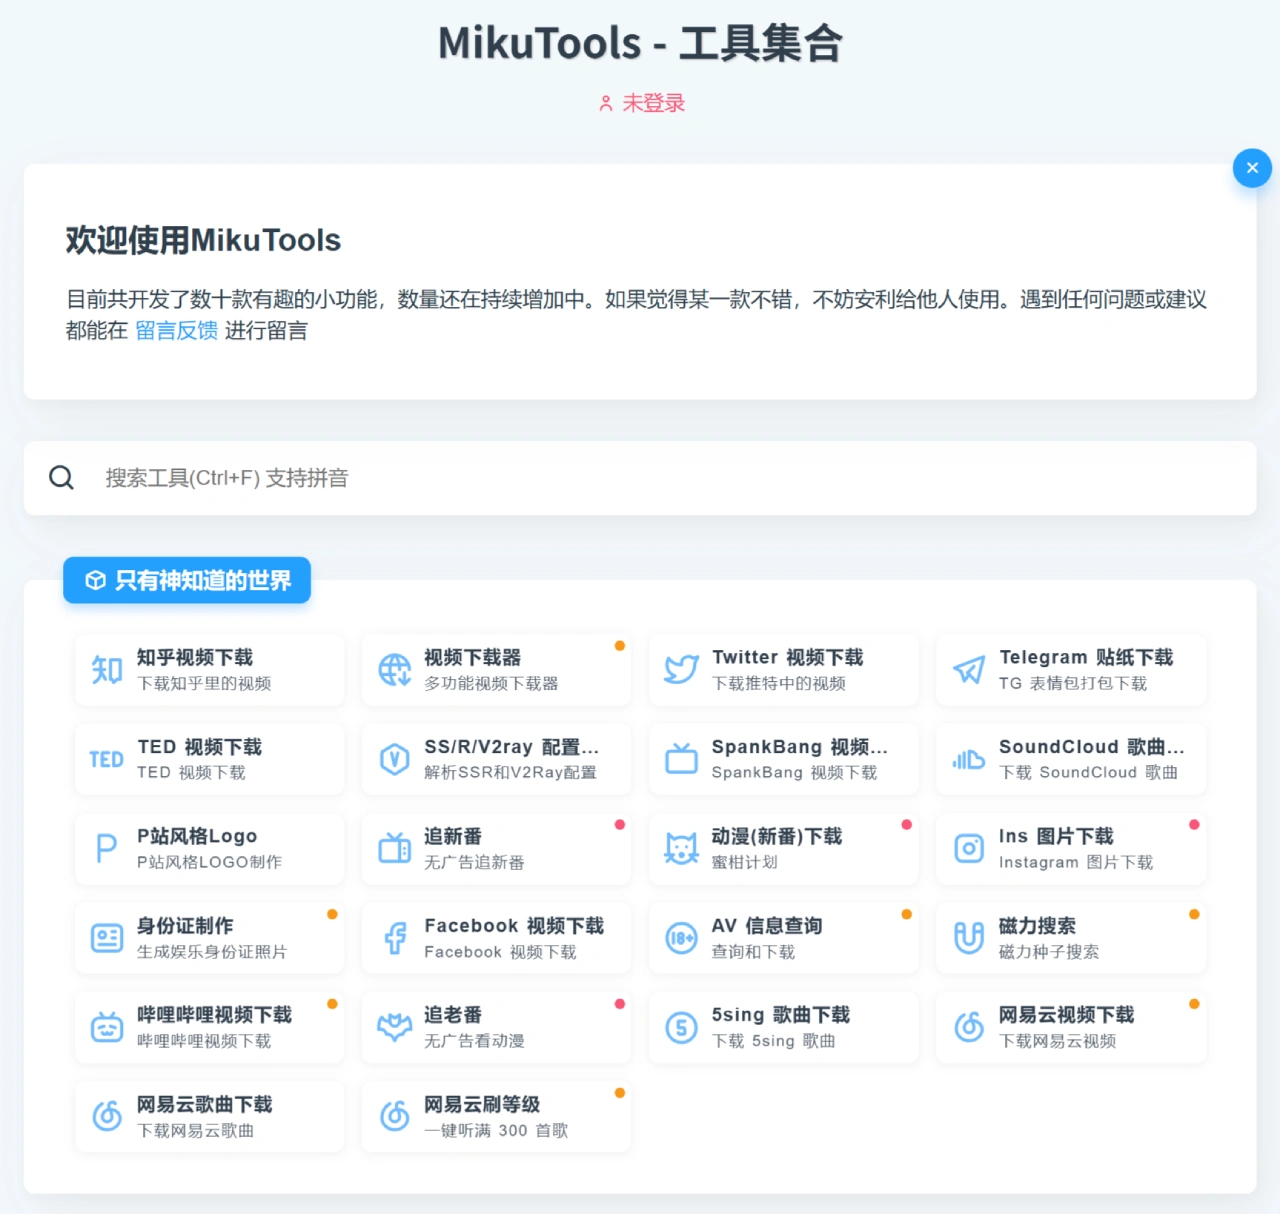This screenshot has height=1214, width=1280.
Task: Open the 知乎视频下载 tool
Action: pyautogui.click(x=209, y=669)
